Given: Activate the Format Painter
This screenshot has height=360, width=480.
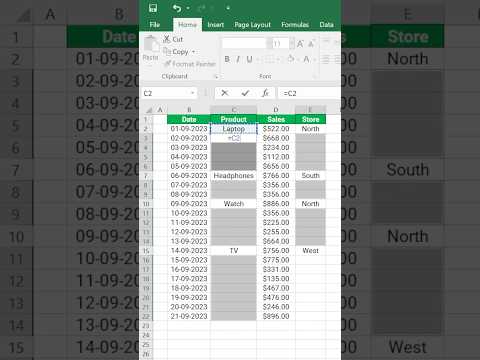Looking at the screenshot, I should coord(190,64).
